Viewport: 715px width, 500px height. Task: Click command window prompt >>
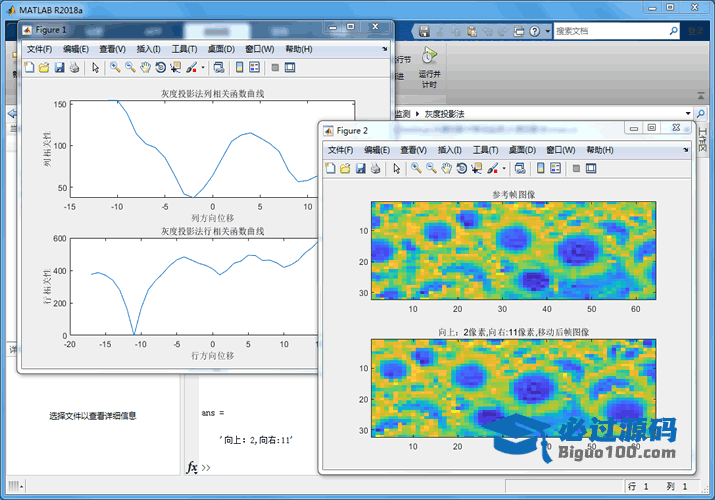click(x=206, y=468)
